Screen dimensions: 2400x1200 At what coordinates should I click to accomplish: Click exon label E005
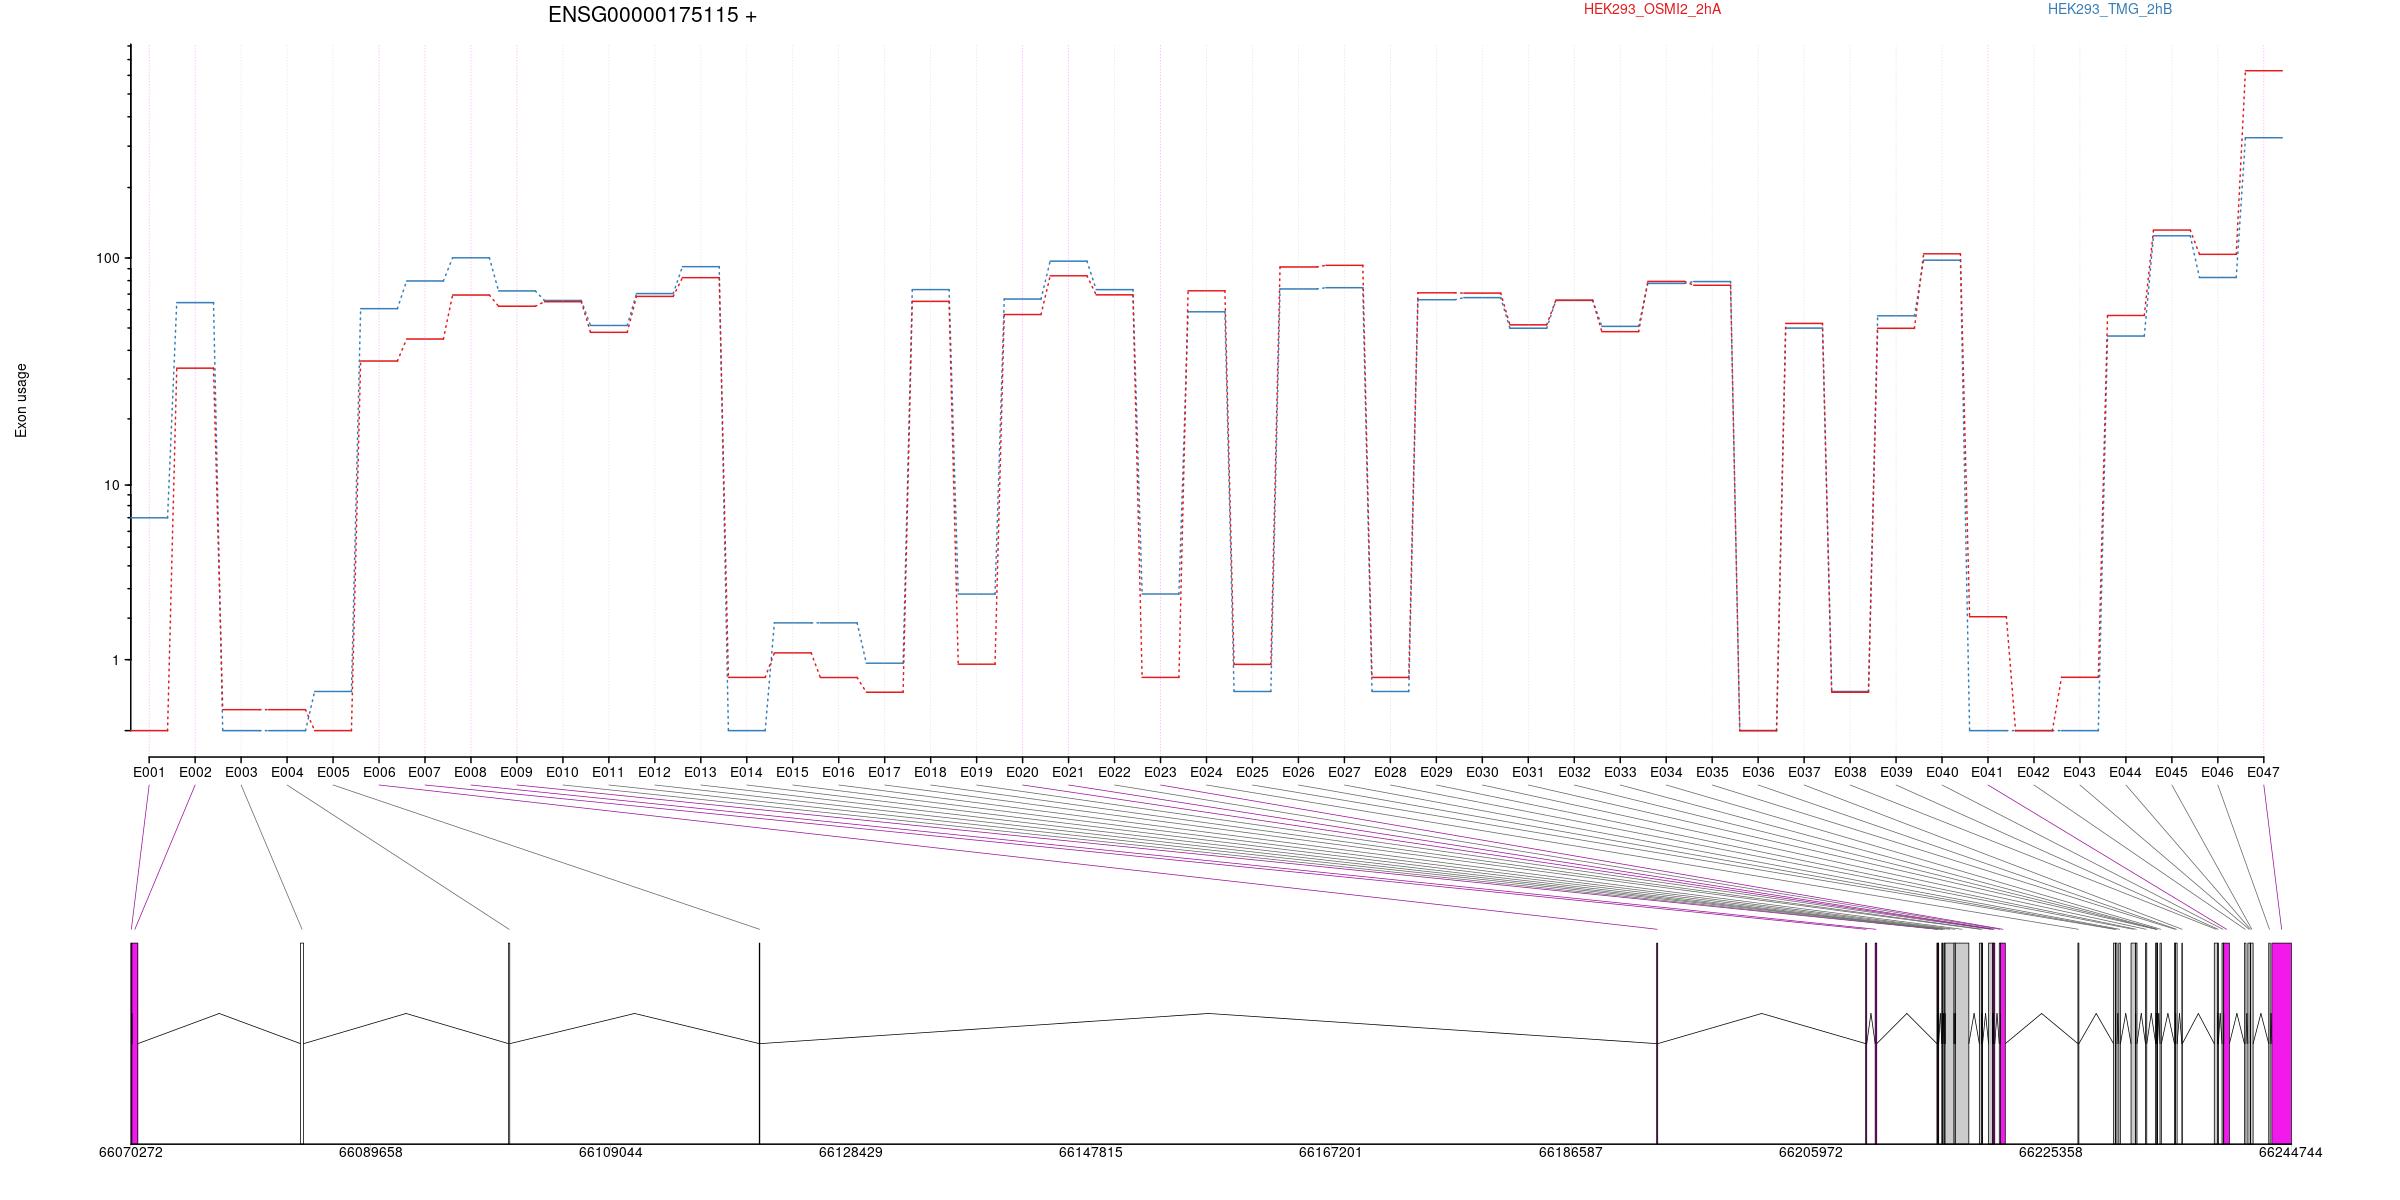click(333, 772)
